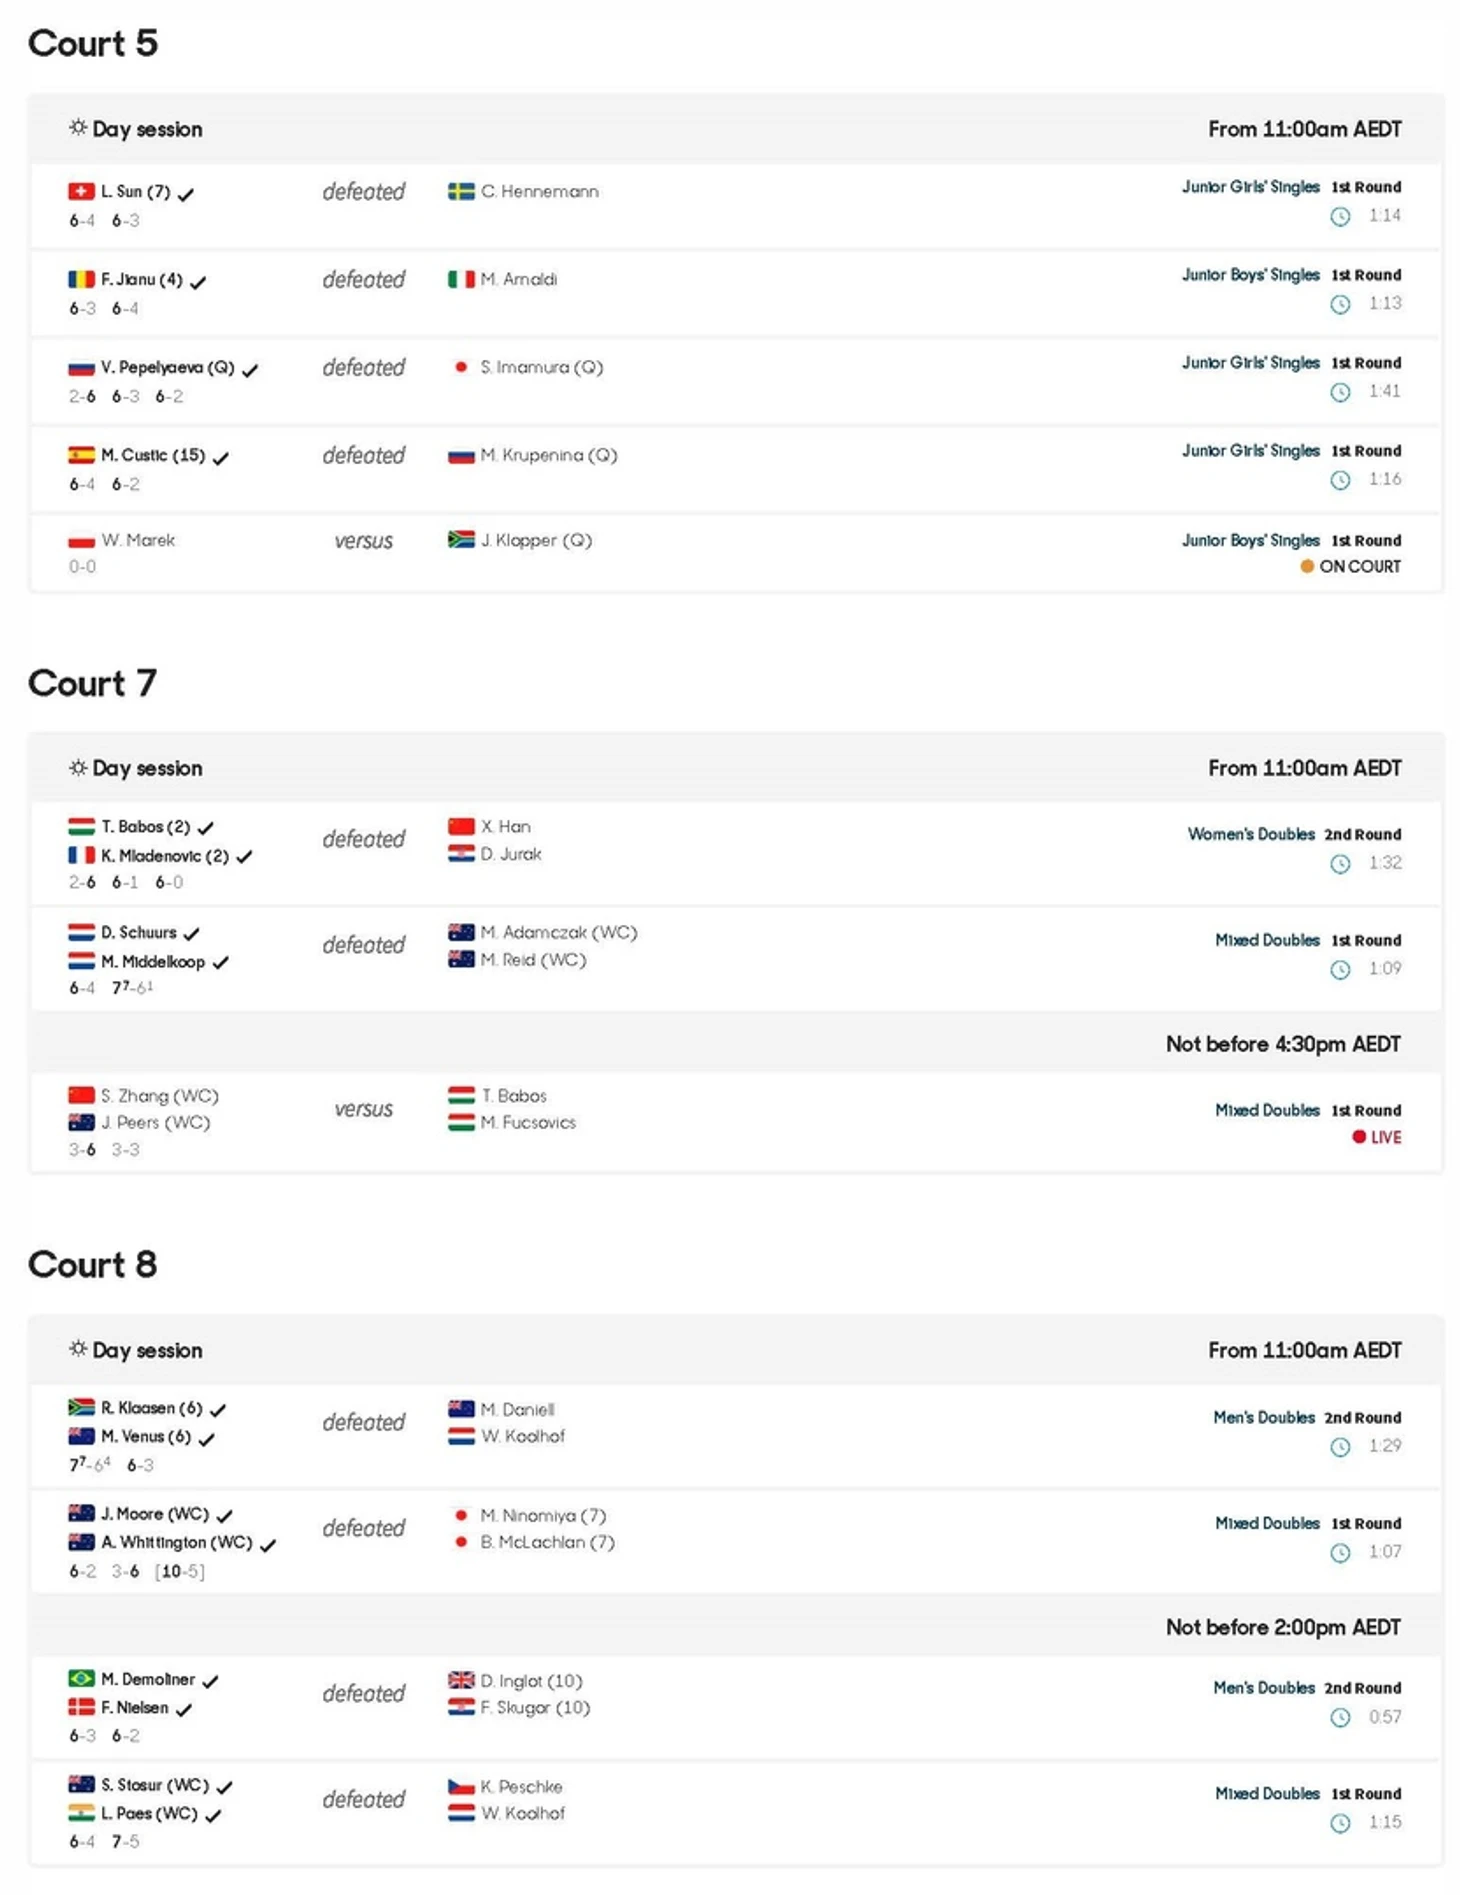Click the orange ON COURT status dot
1460x1895 pixels.
1306,566
